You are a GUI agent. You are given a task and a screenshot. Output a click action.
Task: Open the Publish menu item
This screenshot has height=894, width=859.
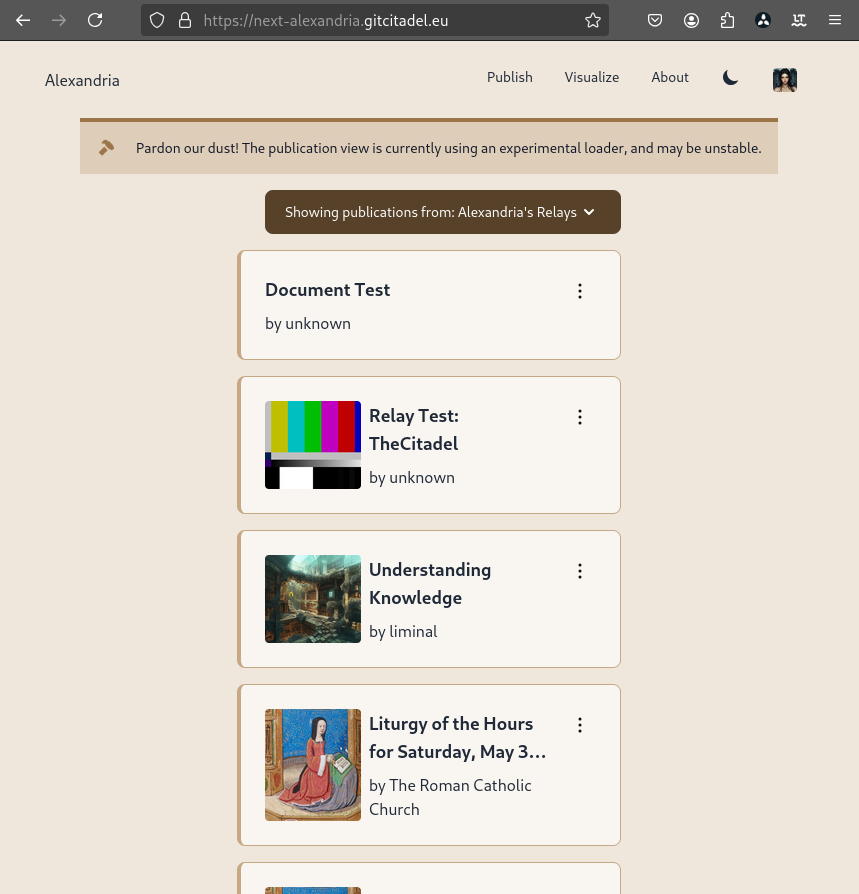(x=510, y=78)
